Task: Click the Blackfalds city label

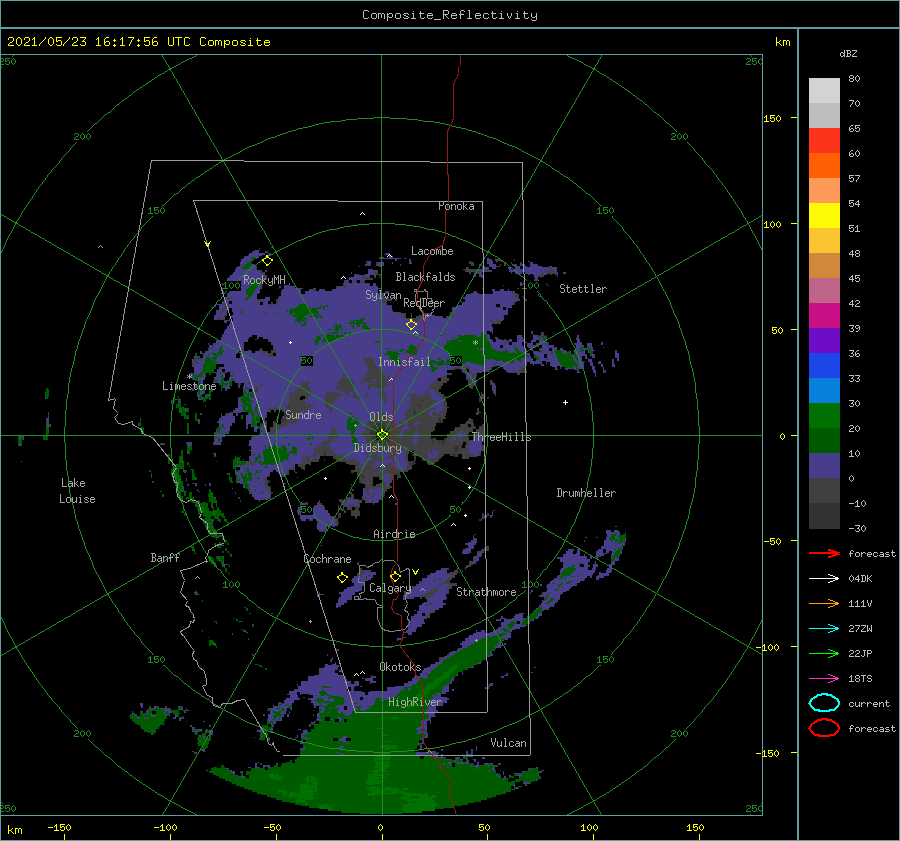Action: click(x=425, y=277)
